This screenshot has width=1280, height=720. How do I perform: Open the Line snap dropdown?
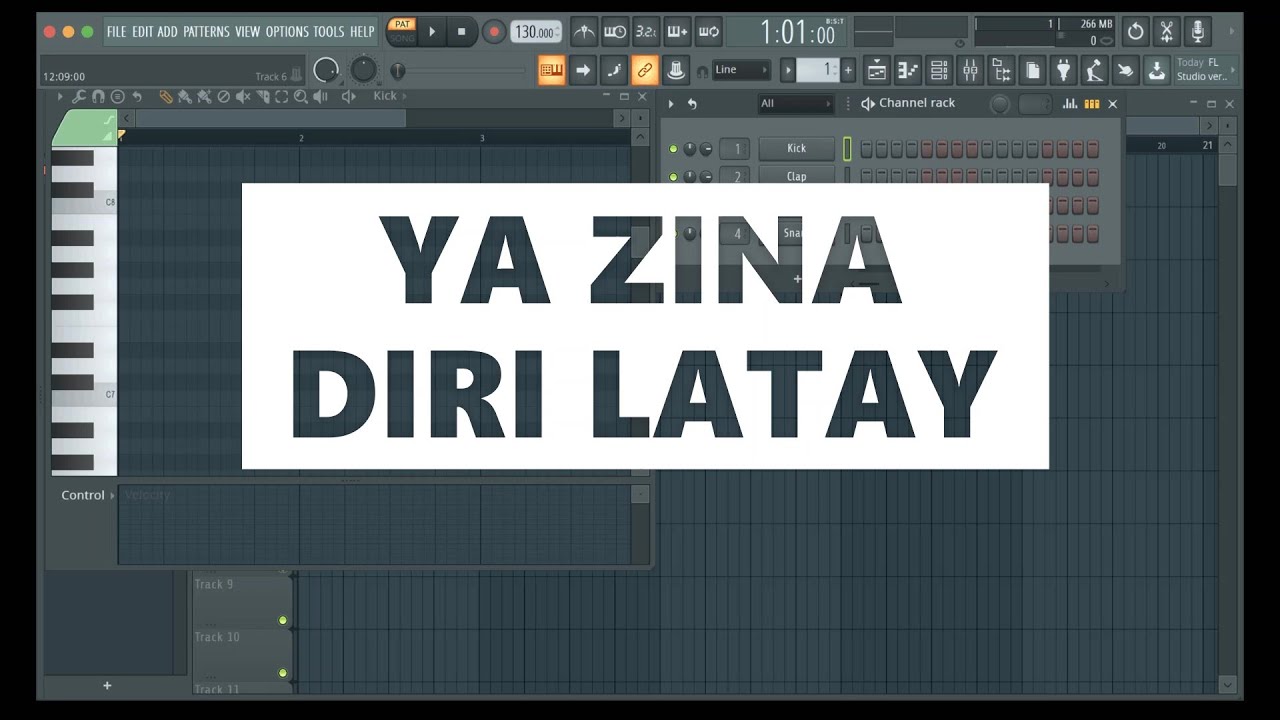[x=741, y=70]
